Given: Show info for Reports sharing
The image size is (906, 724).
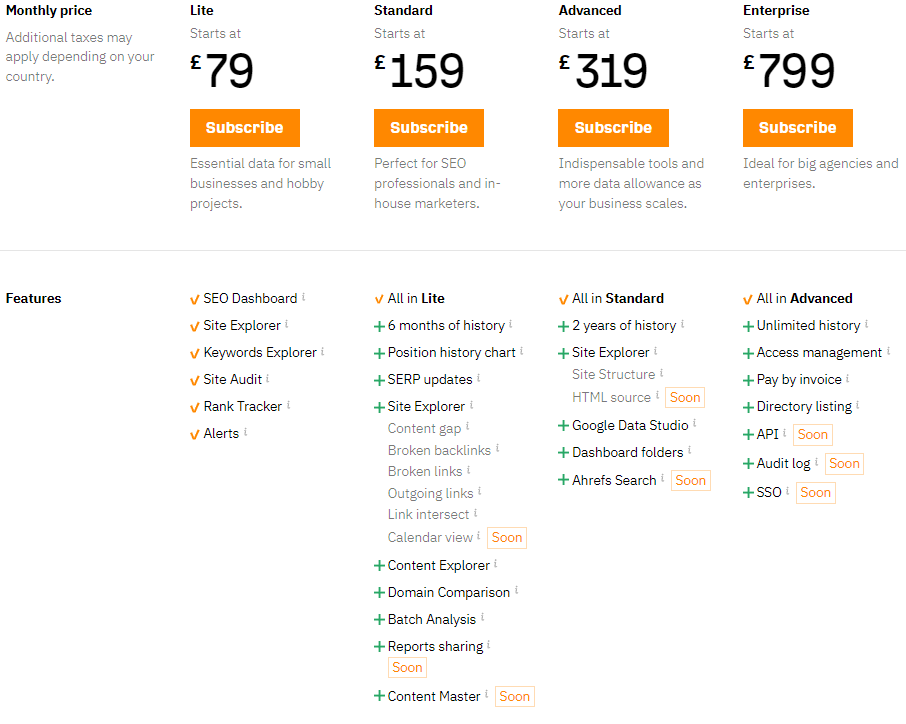Looking at the screenshot, I should (489, 645).
